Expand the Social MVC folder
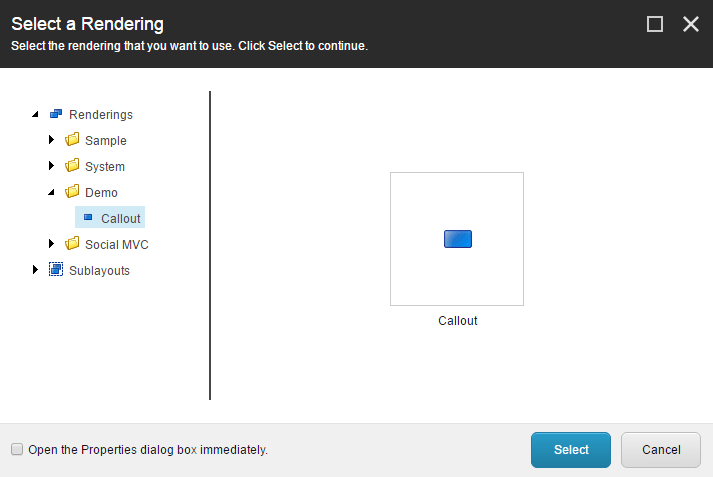Viewport: 713px width, 477px height. click(x=52, y=244)
